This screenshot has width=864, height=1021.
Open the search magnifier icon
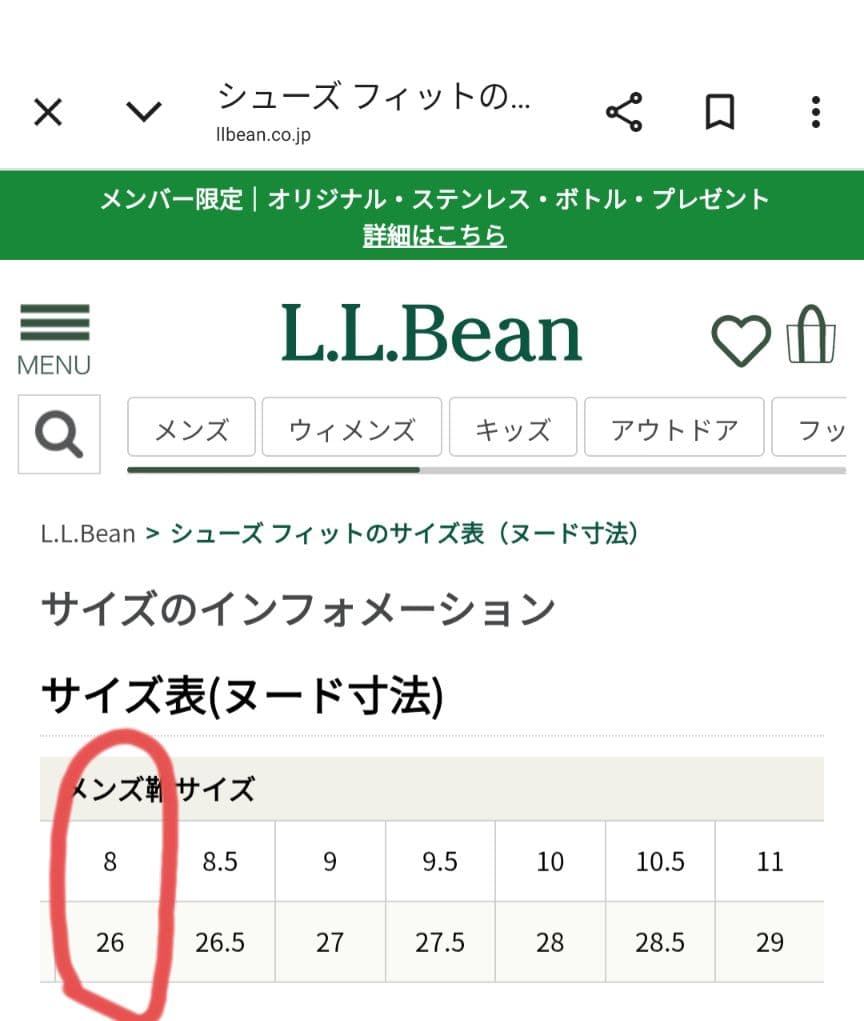point(58,434)
